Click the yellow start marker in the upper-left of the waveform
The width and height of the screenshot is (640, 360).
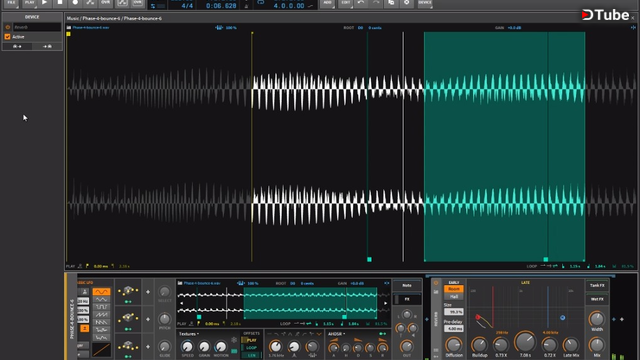click(69, 34)
